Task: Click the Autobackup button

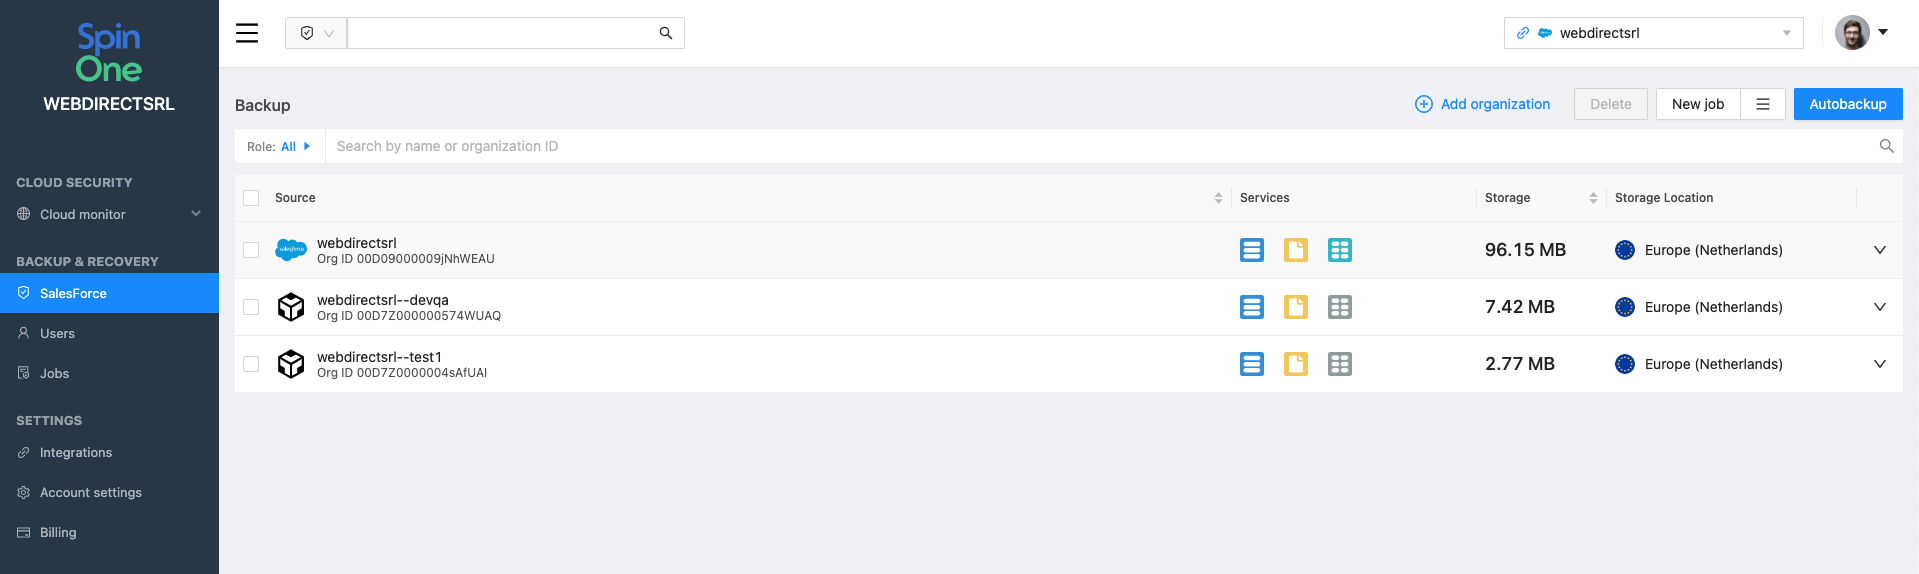Action: click(x=1847, y=104)
